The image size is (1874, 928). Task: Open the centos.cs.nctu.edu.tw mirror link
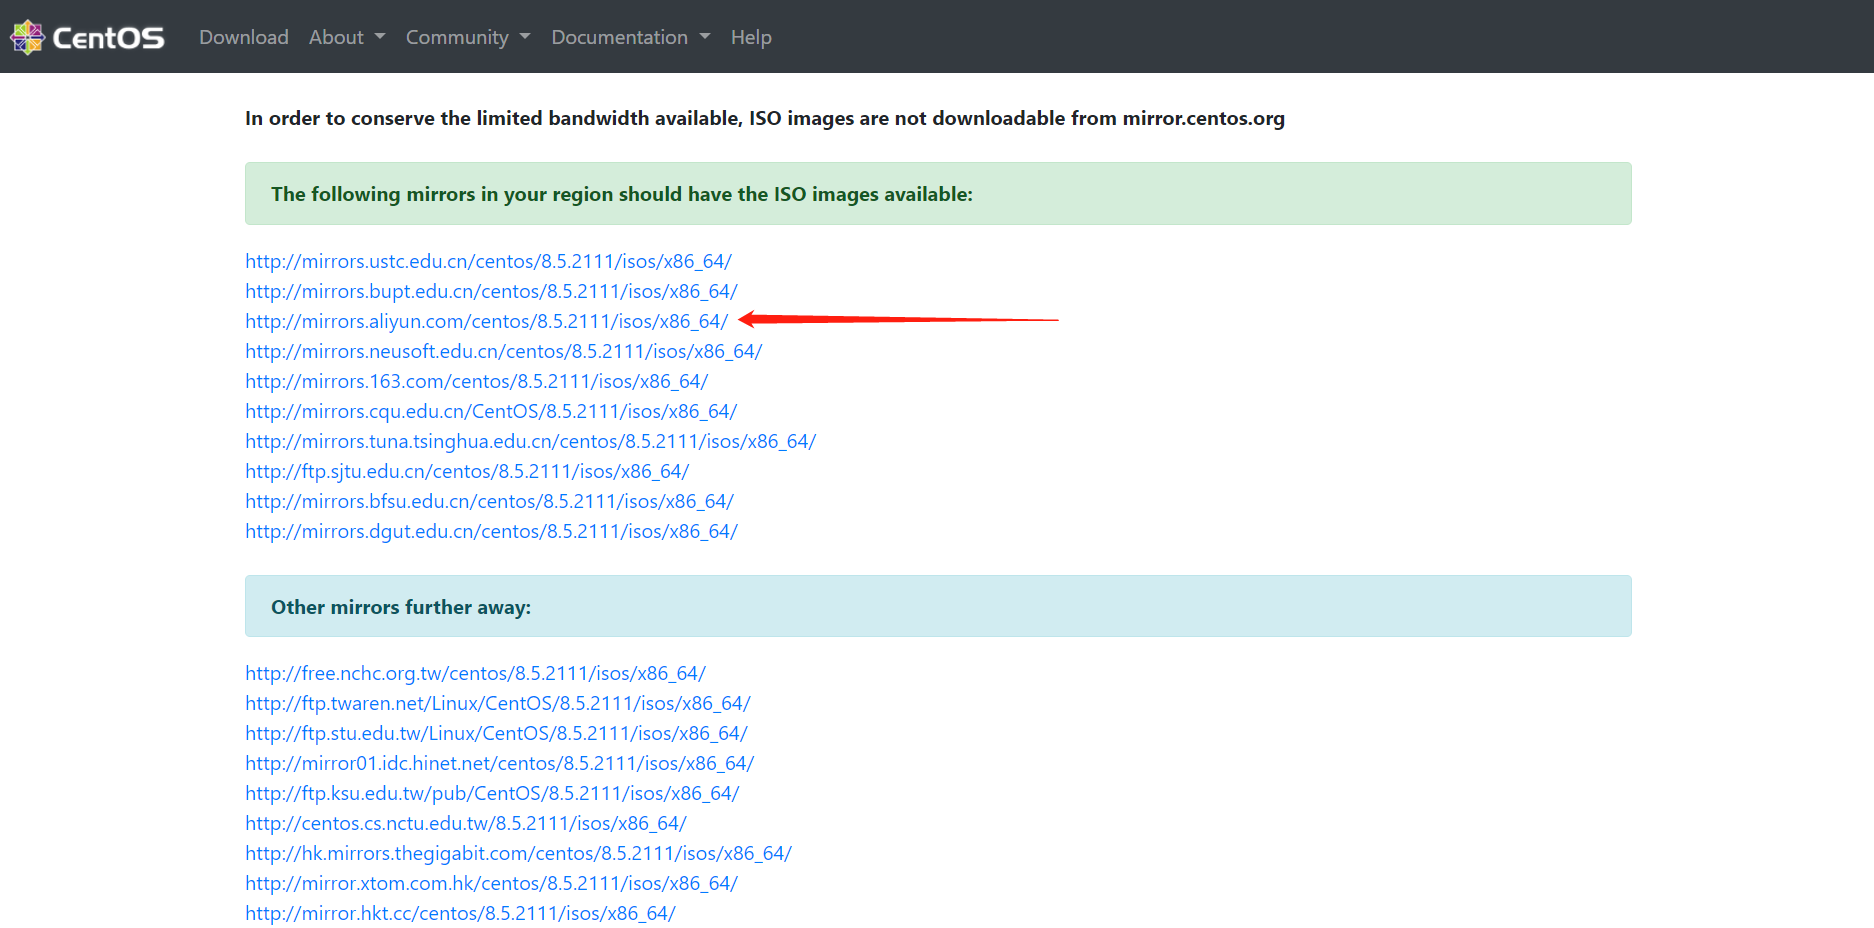click(x=466, y=823)
